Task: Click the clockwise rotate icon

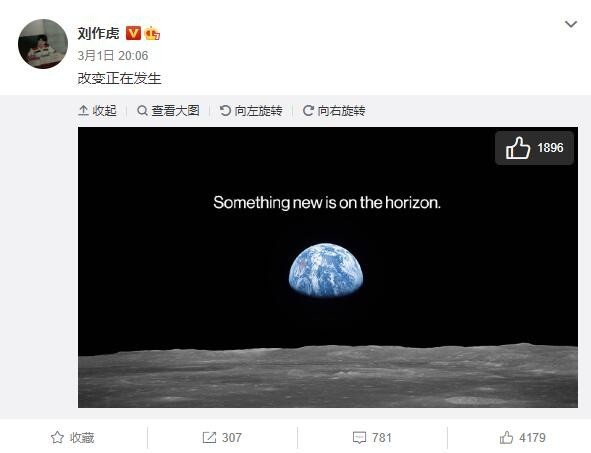Action: pyautogui.click(x=308, y=110)
